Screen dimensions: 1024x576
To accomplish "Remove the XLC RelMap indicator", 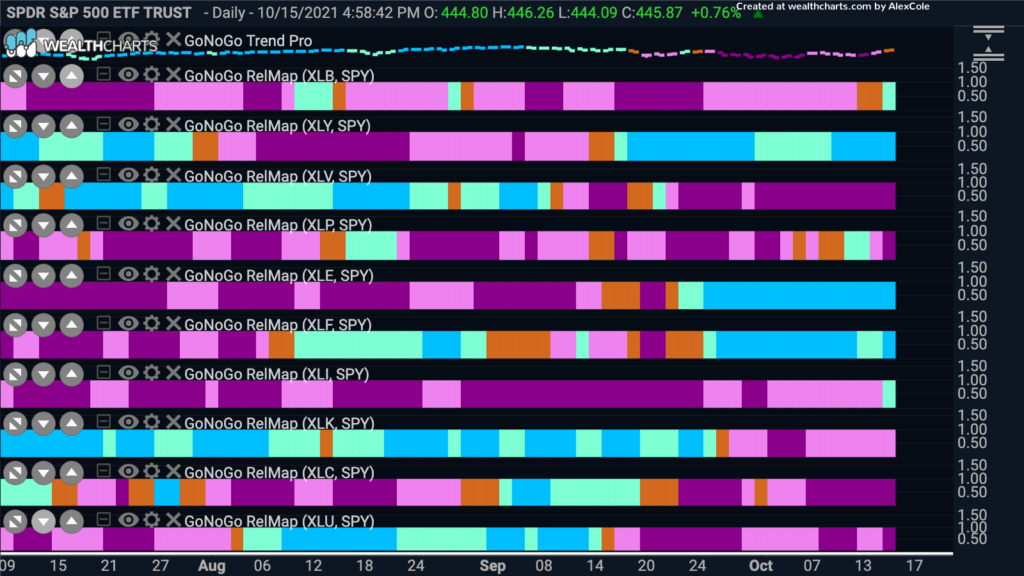I will click(173, 472).
